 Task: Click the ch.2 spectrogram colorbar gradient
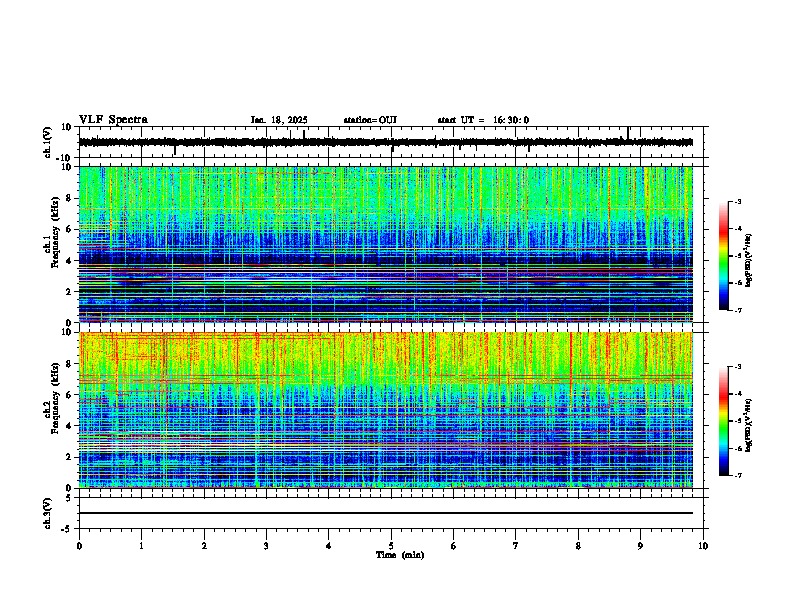point(723,421)
